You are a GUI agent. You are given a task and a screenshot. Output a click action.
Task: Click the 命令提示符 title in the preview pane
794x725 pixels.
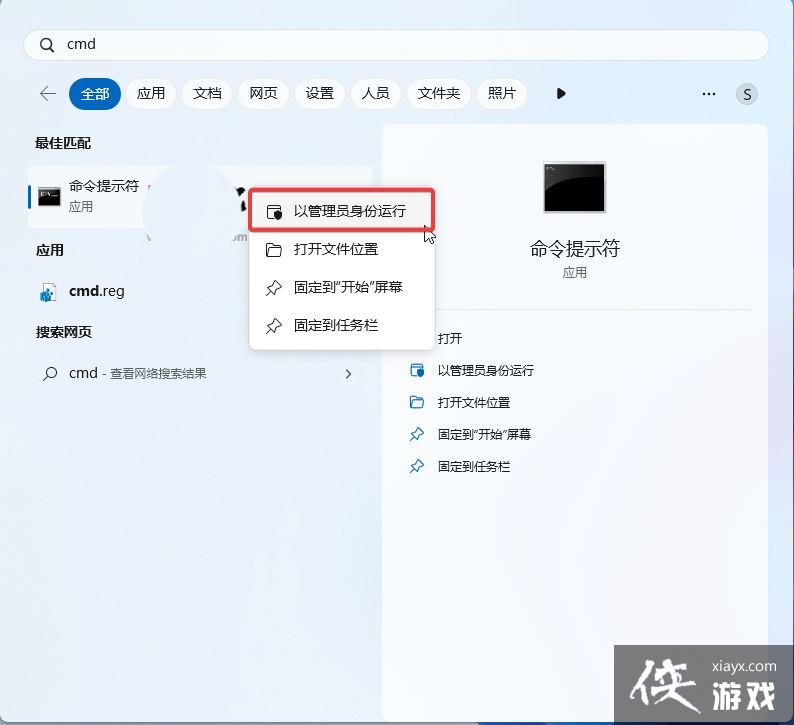pyautogui.click(x=575, y=249)
